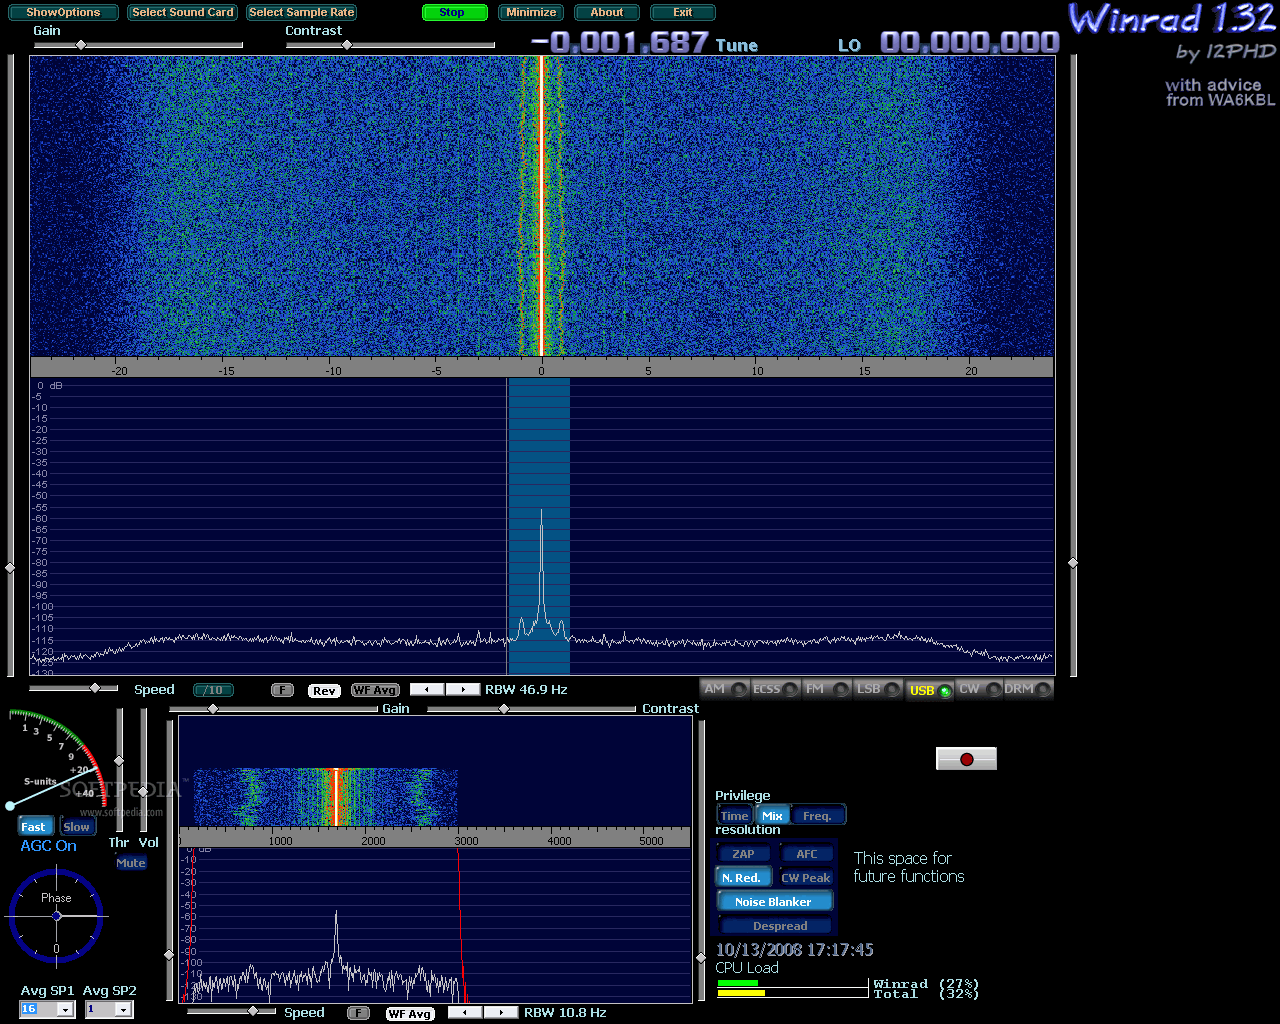Click the main frequency scale at 0
1280x1024 pixels.
click(x=541, y=371)
